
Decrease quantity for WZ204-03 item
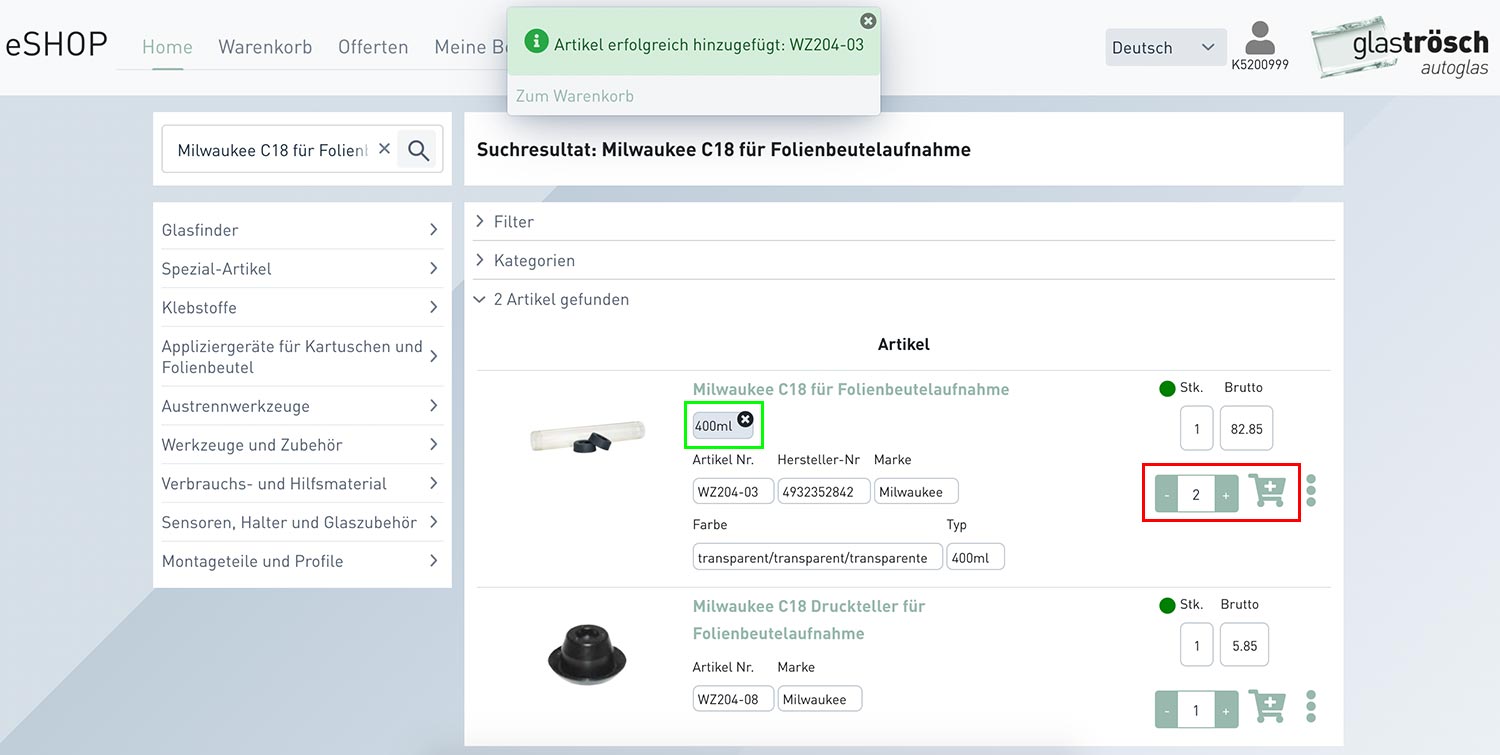point(1166,494)
